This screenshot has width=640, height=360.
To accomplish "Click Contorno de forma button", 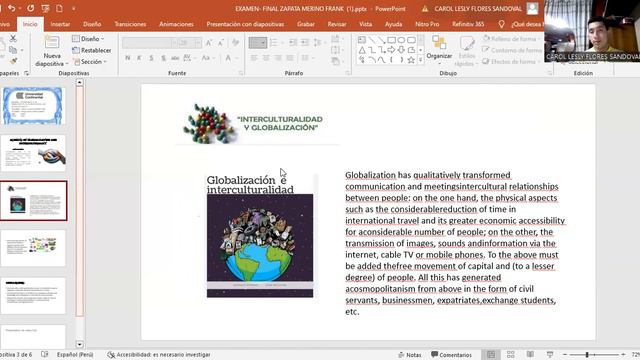I will [x=512, y=50].
